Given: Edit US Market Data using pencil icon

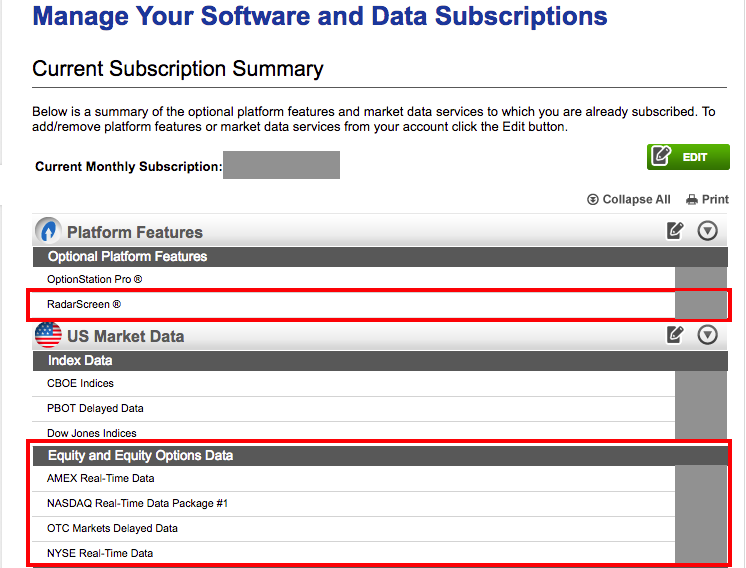Looking at the screenshot, I should tap(675, 335).
